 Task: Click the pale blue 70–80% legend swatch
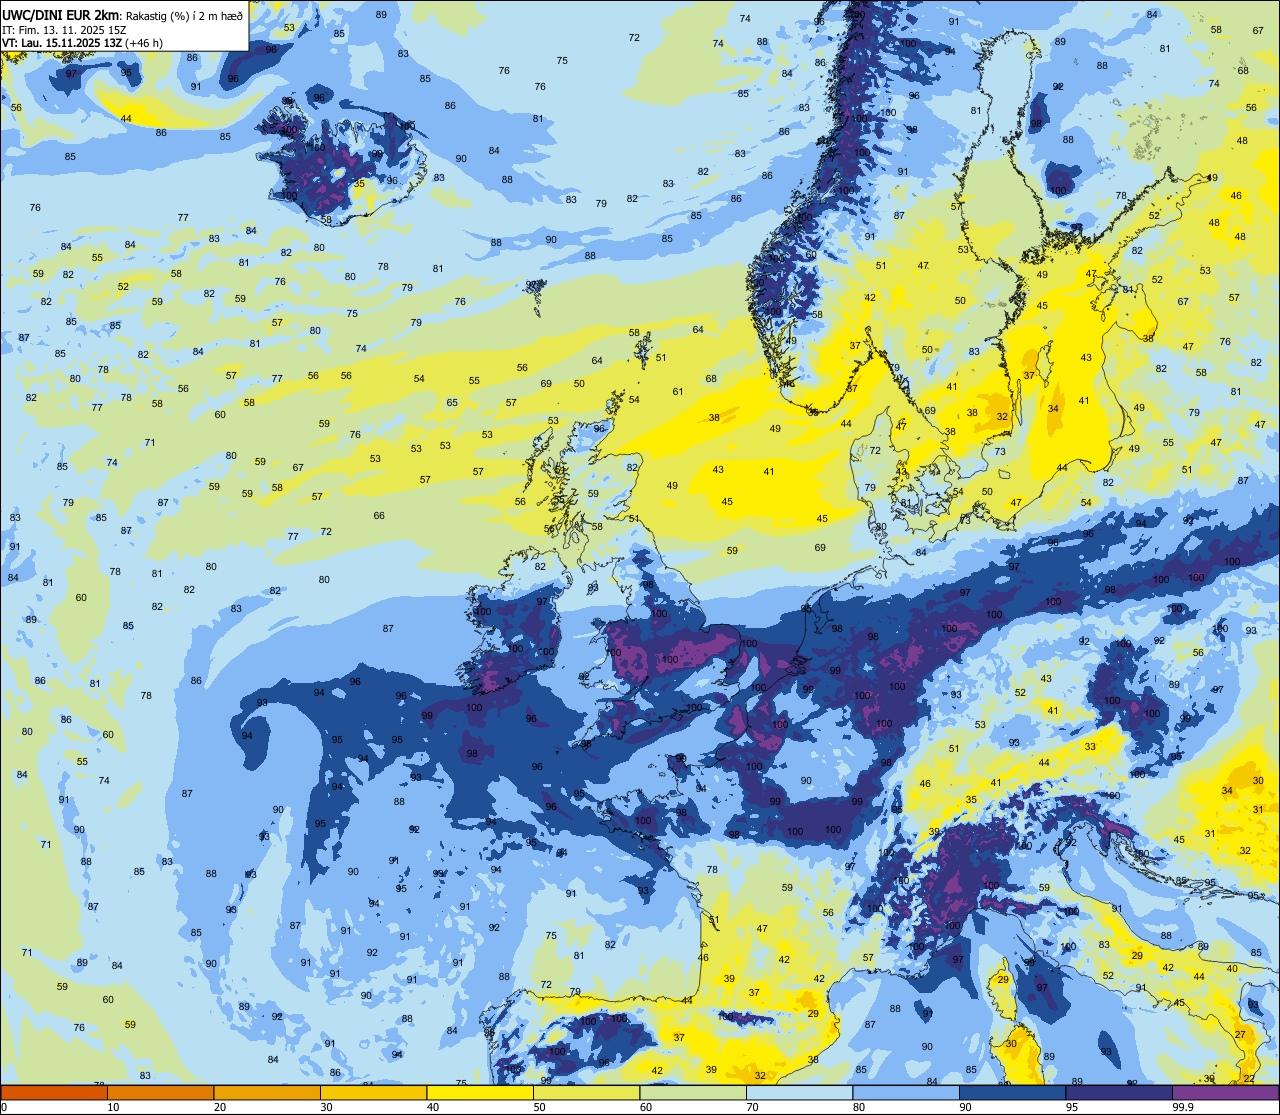point(799,1093)
